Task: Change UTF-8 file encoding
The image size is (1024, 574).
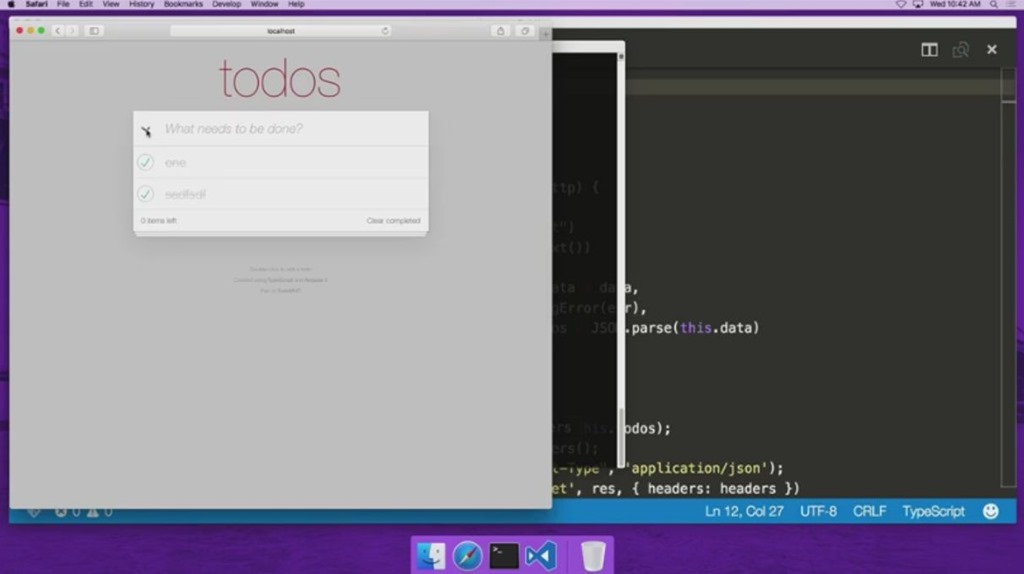Action: [818, 511]
